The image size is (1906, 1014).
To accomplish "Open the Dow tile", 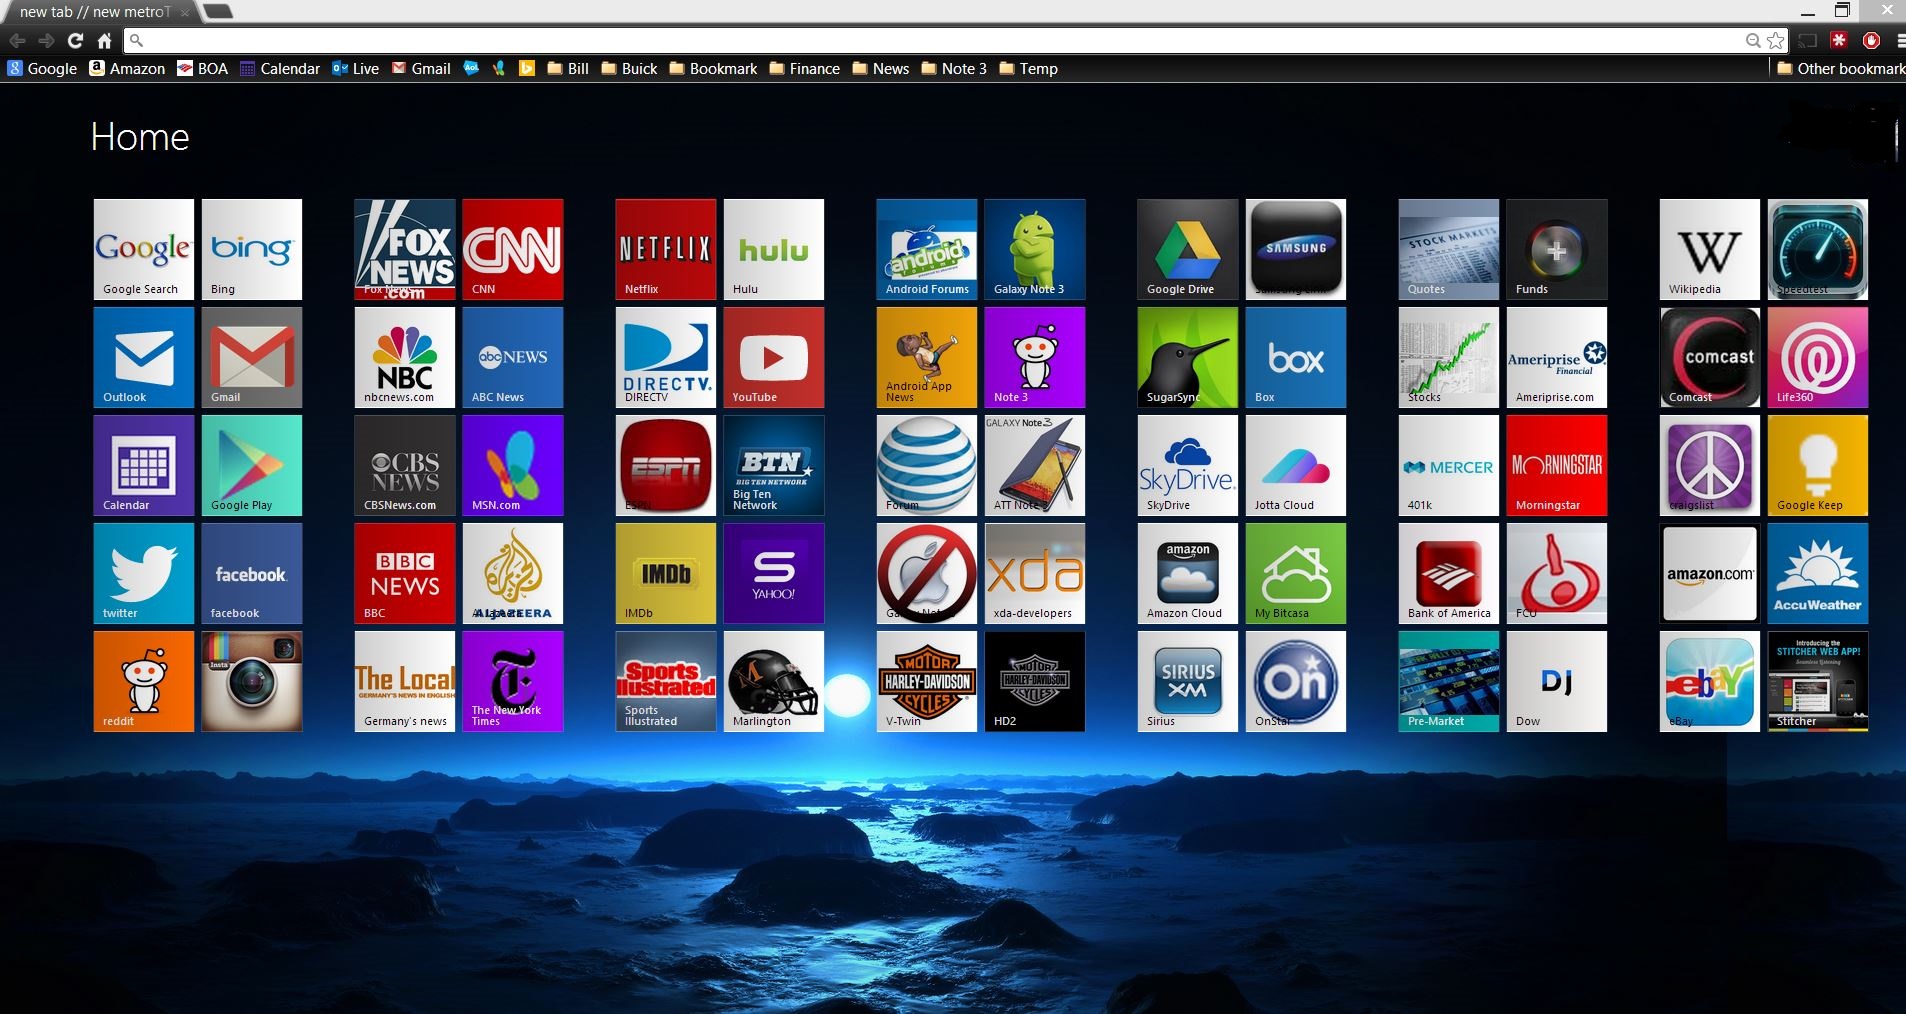I will 1557,681.
